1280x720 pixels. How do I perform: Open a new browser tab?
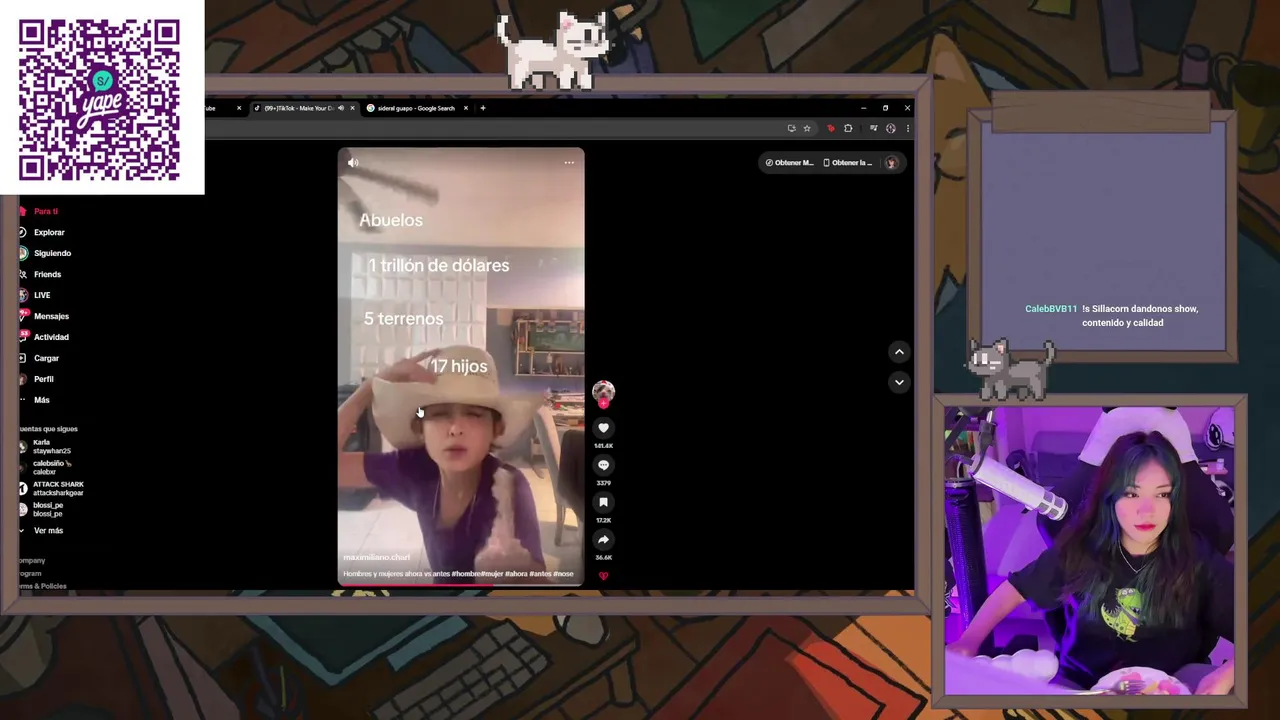483,108
